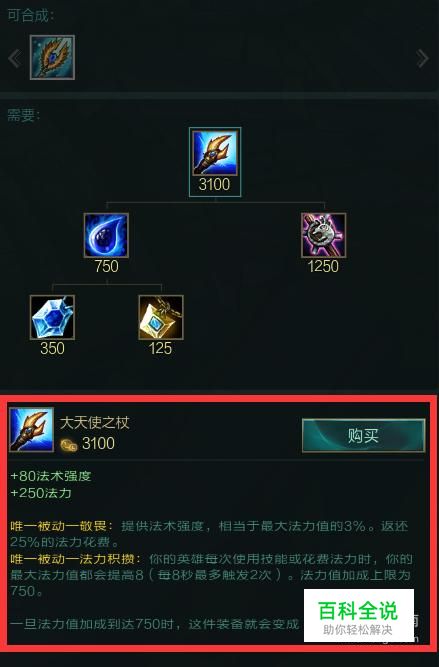Select the Seraph's Embrace icon under 可合成
This screenshot has width=439, height=667.
coord(52,57)
